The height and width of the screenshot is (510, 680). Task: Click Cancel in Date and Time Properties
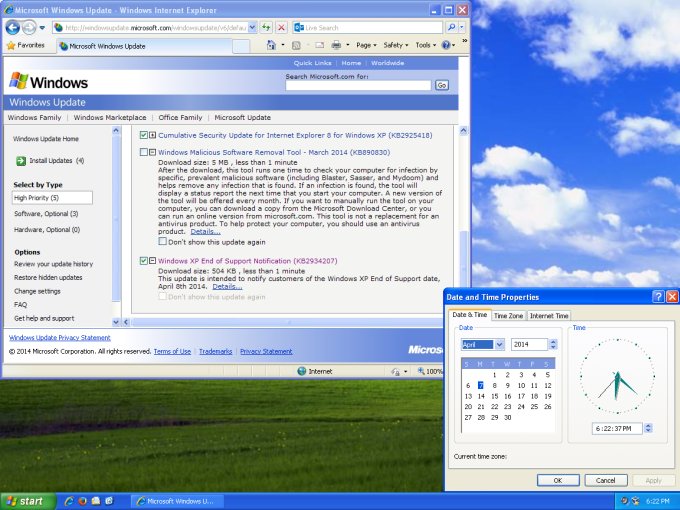point(605,481)
